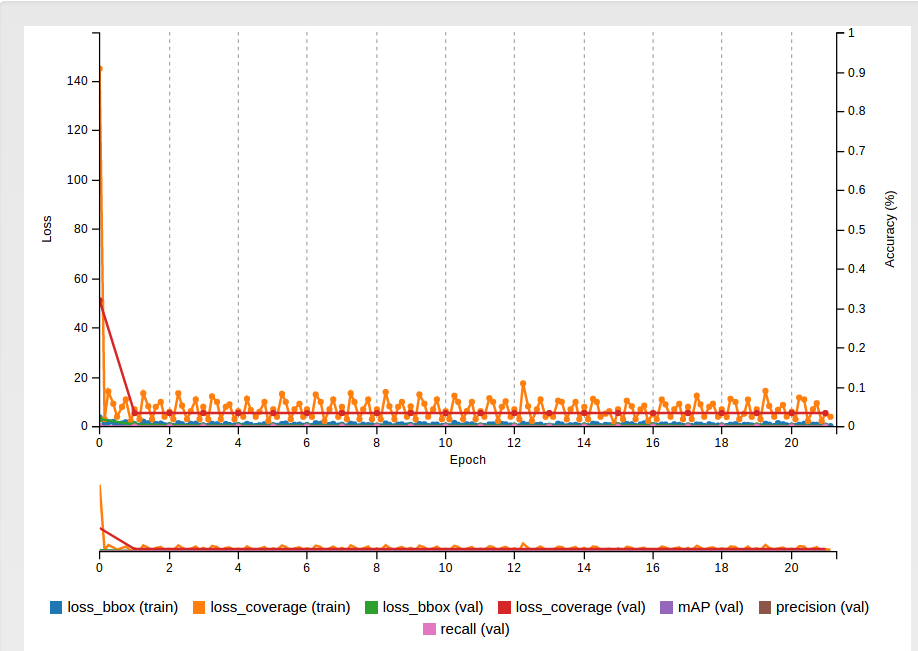Click the Epoch axis label to open options
Image resolution: width=918 pixels, height=651 pixels.
[x=466, y=459]
